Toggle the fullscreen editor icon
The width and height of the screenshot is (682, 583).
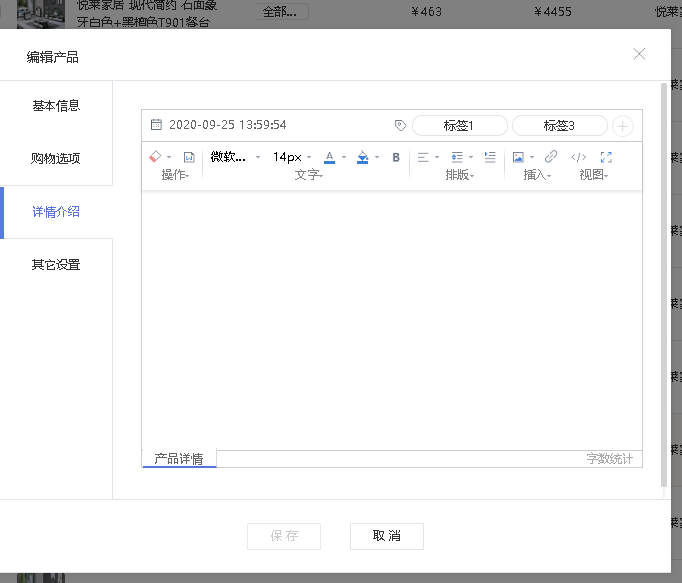606,157
